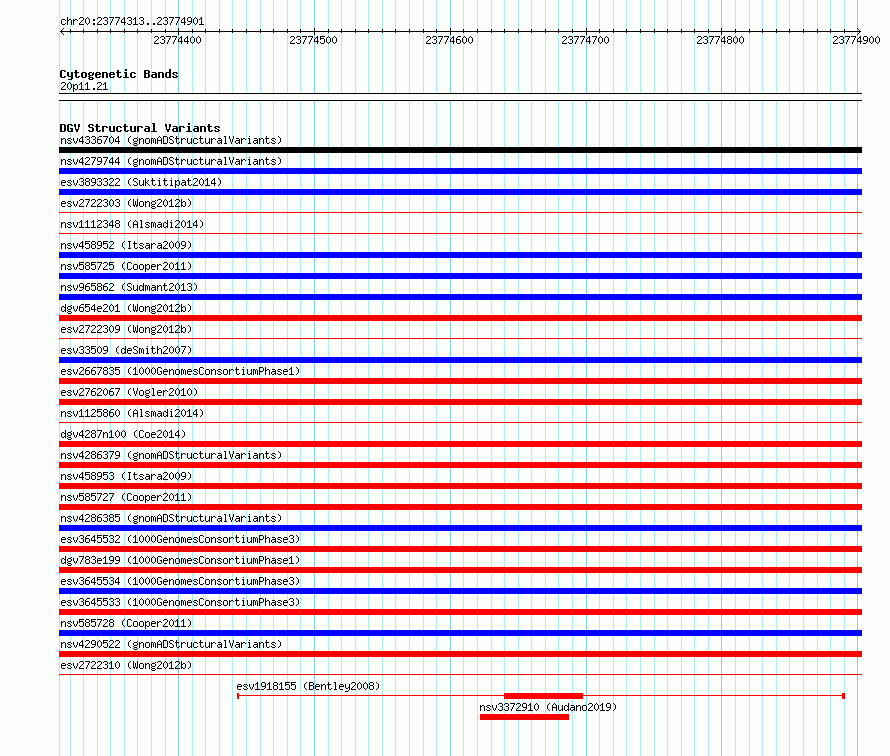Image resolution: width=890 pixels, height=756 pixels.
Task: Click the blue bar under nsv585728
Action: (x=460, y=633)
